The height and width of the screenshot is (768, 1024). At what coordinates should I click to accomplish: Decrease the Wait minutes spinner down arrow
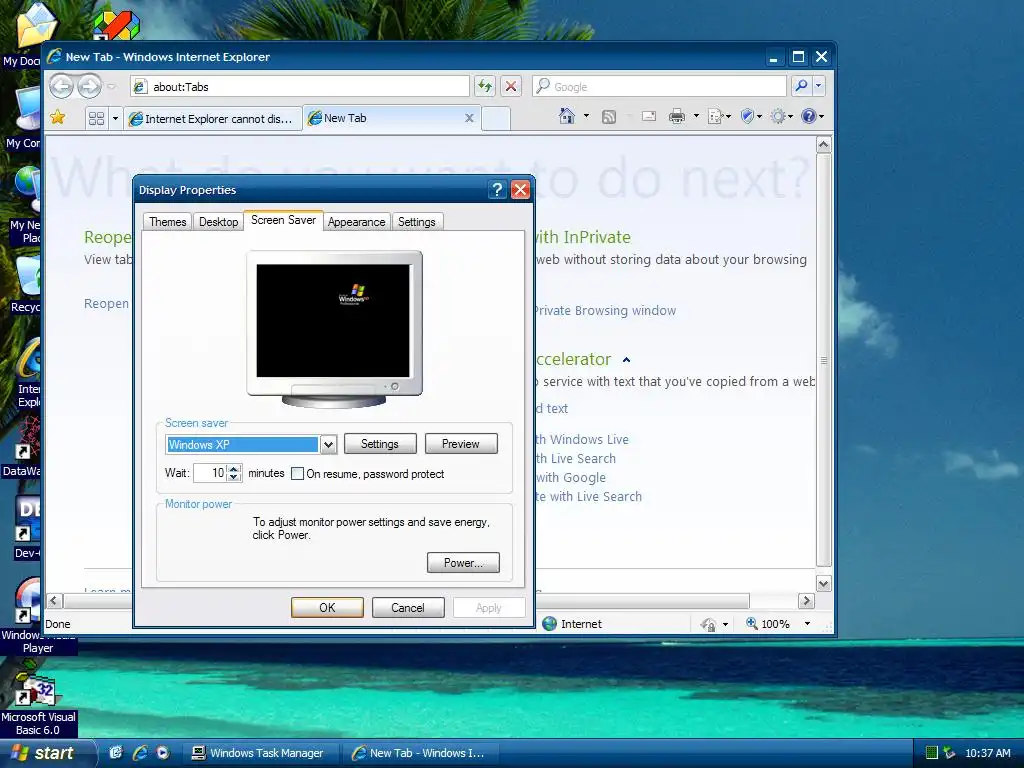coord(234,477)
